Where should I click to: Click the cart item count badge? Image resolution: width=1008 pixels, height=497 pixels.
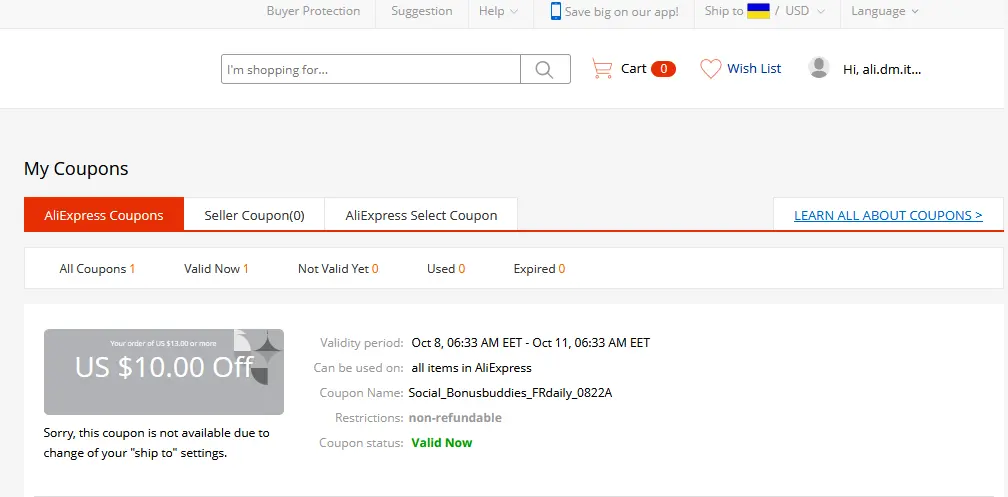pyautogui.click(x=663, y=69)
